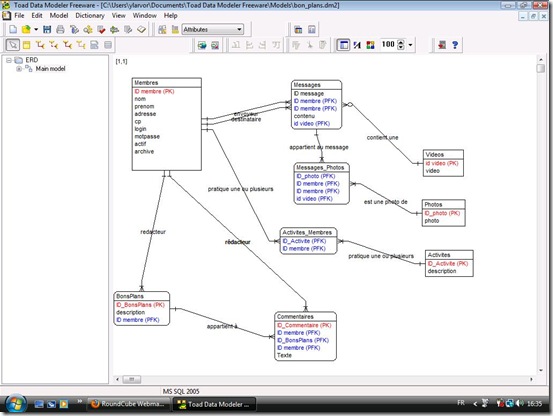Switch to RoundCube Webmail taskbar button
The height and width of the screenshot is (416, 553).
click(x=129, y=404)
